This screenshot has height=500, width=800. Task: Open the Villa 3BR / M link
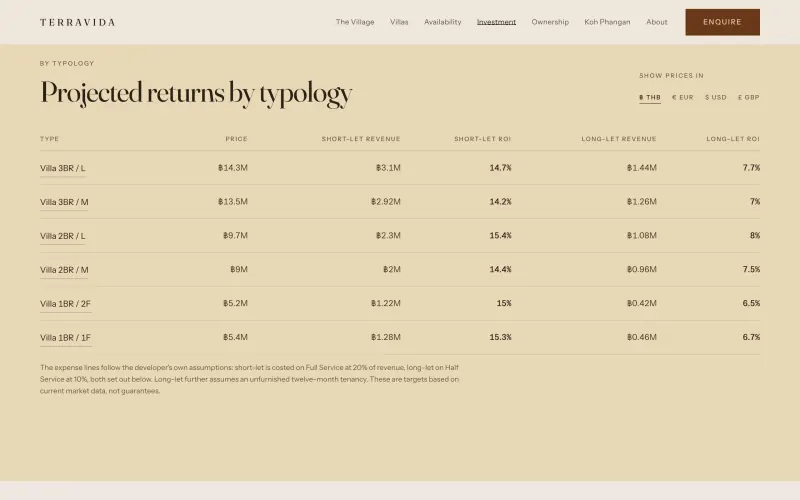coord(64,202)
